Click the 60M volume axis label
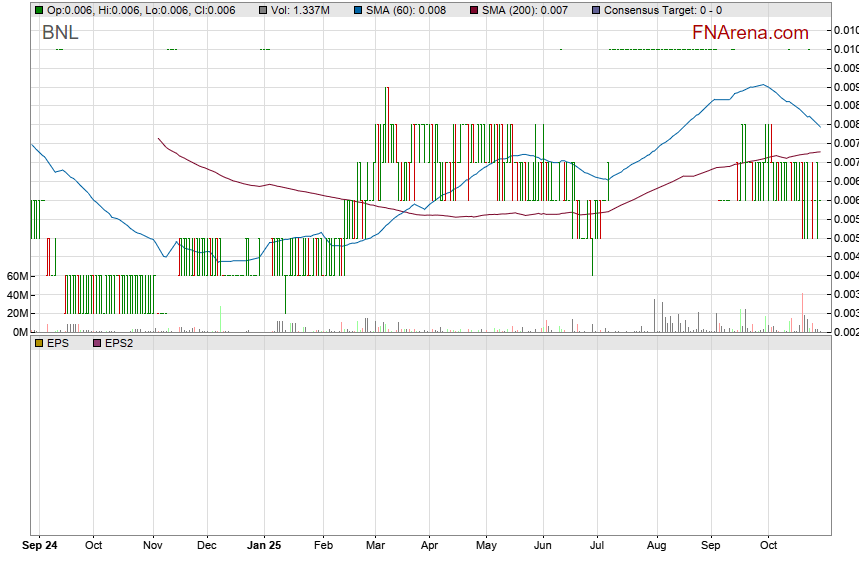The image size is (859, 566). click(16, 276)
